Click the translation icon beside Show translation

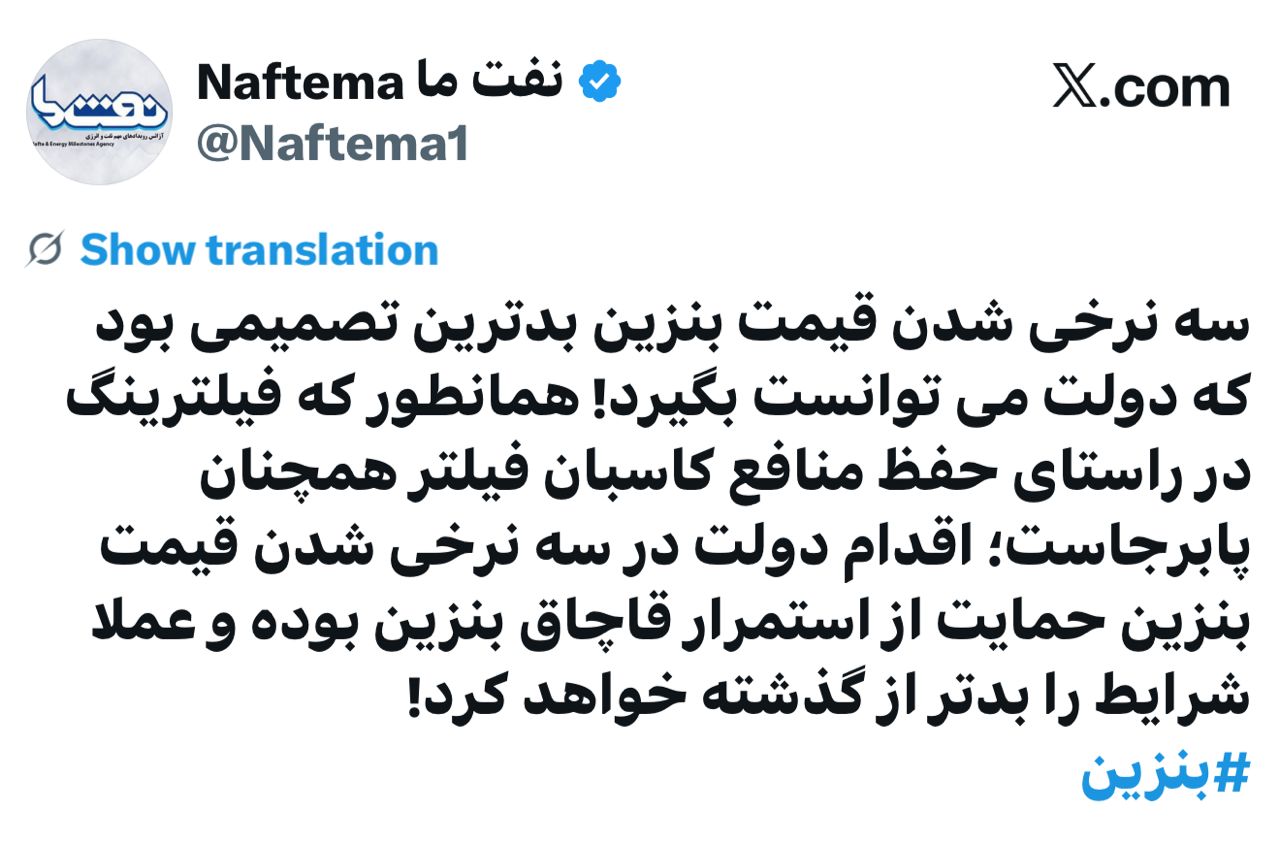coord(44,250)
